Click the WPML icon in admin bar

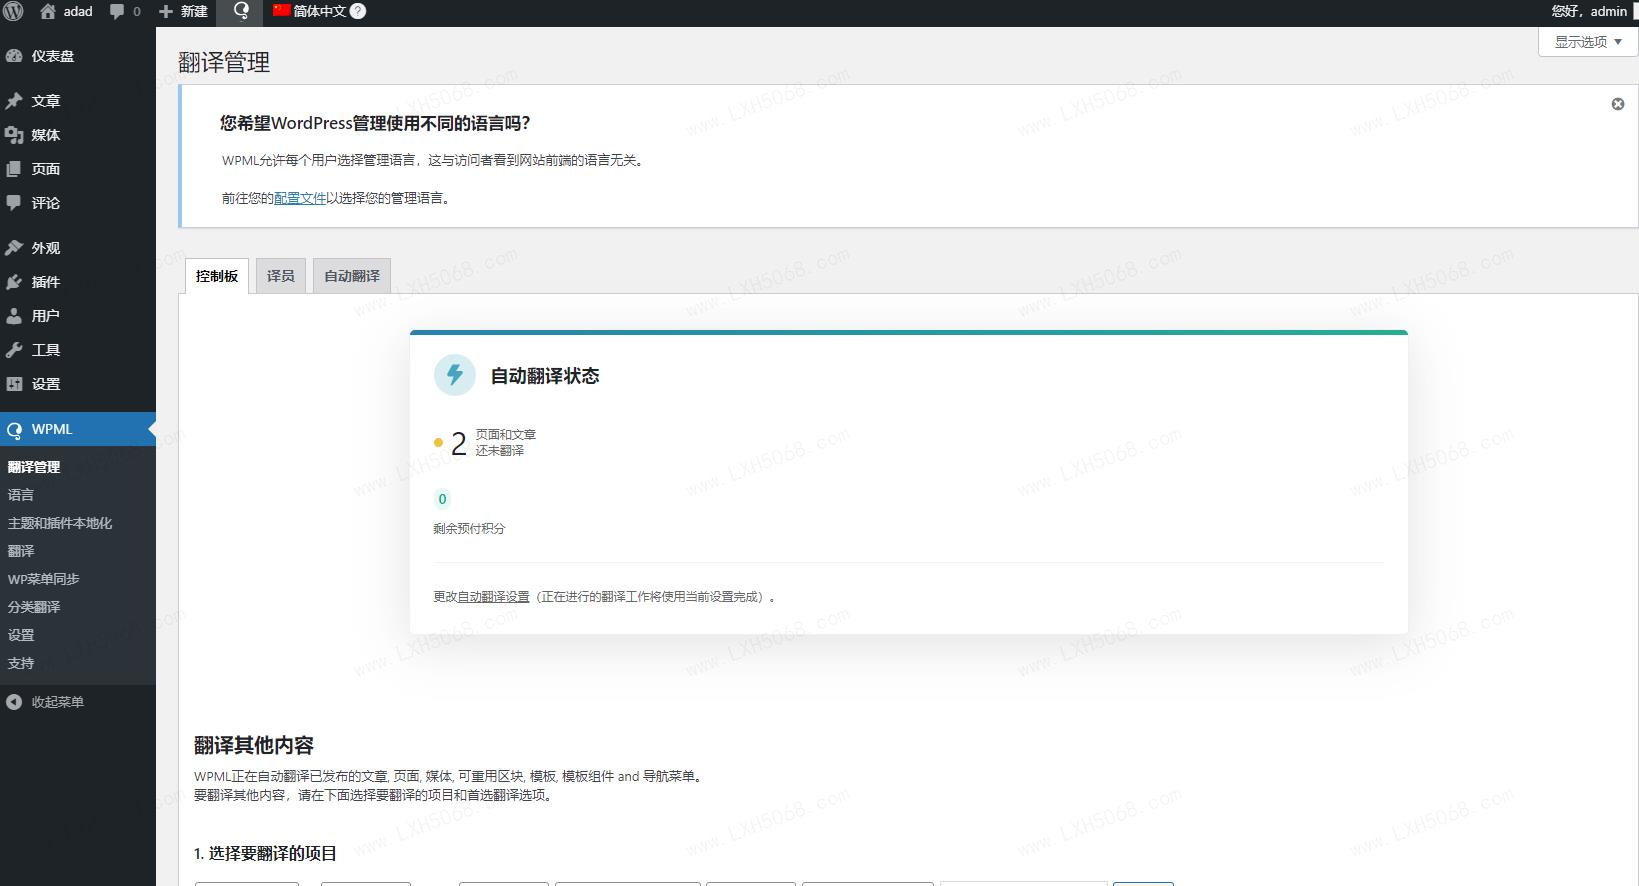point(241,11)
